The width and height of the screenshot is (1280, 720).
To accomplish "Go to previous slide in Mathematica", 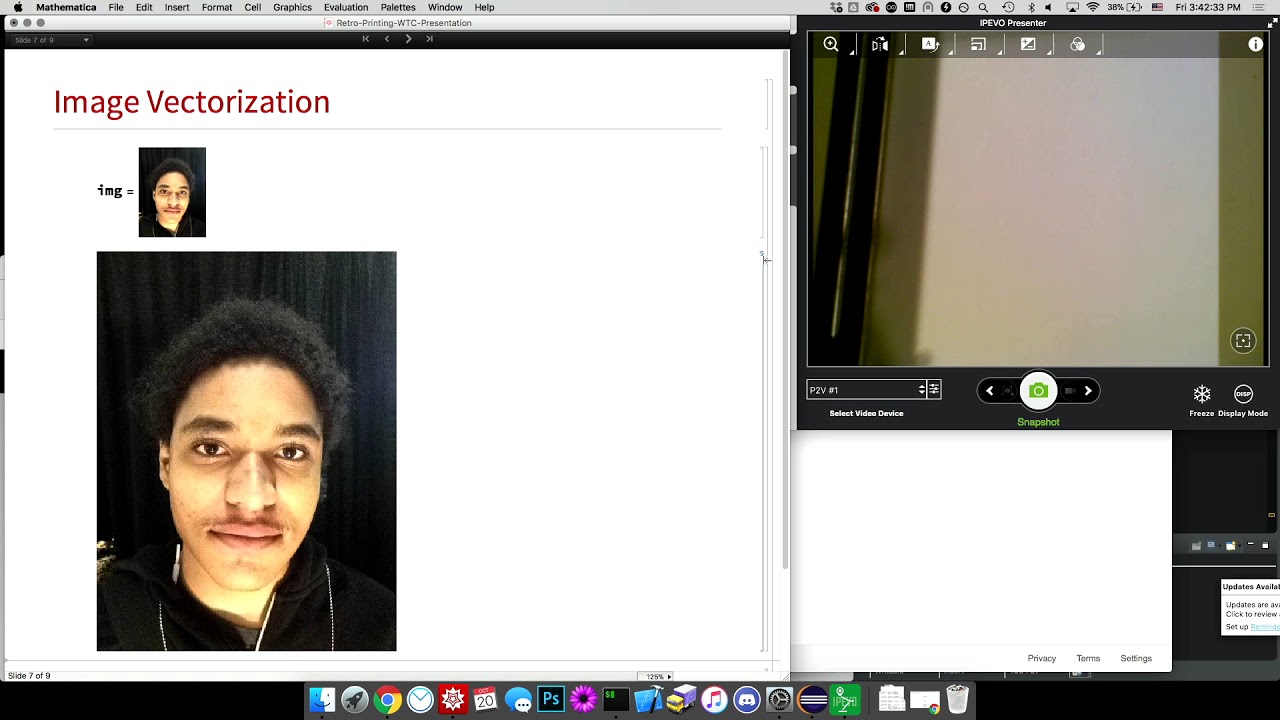I will click(x=387, y=39).
